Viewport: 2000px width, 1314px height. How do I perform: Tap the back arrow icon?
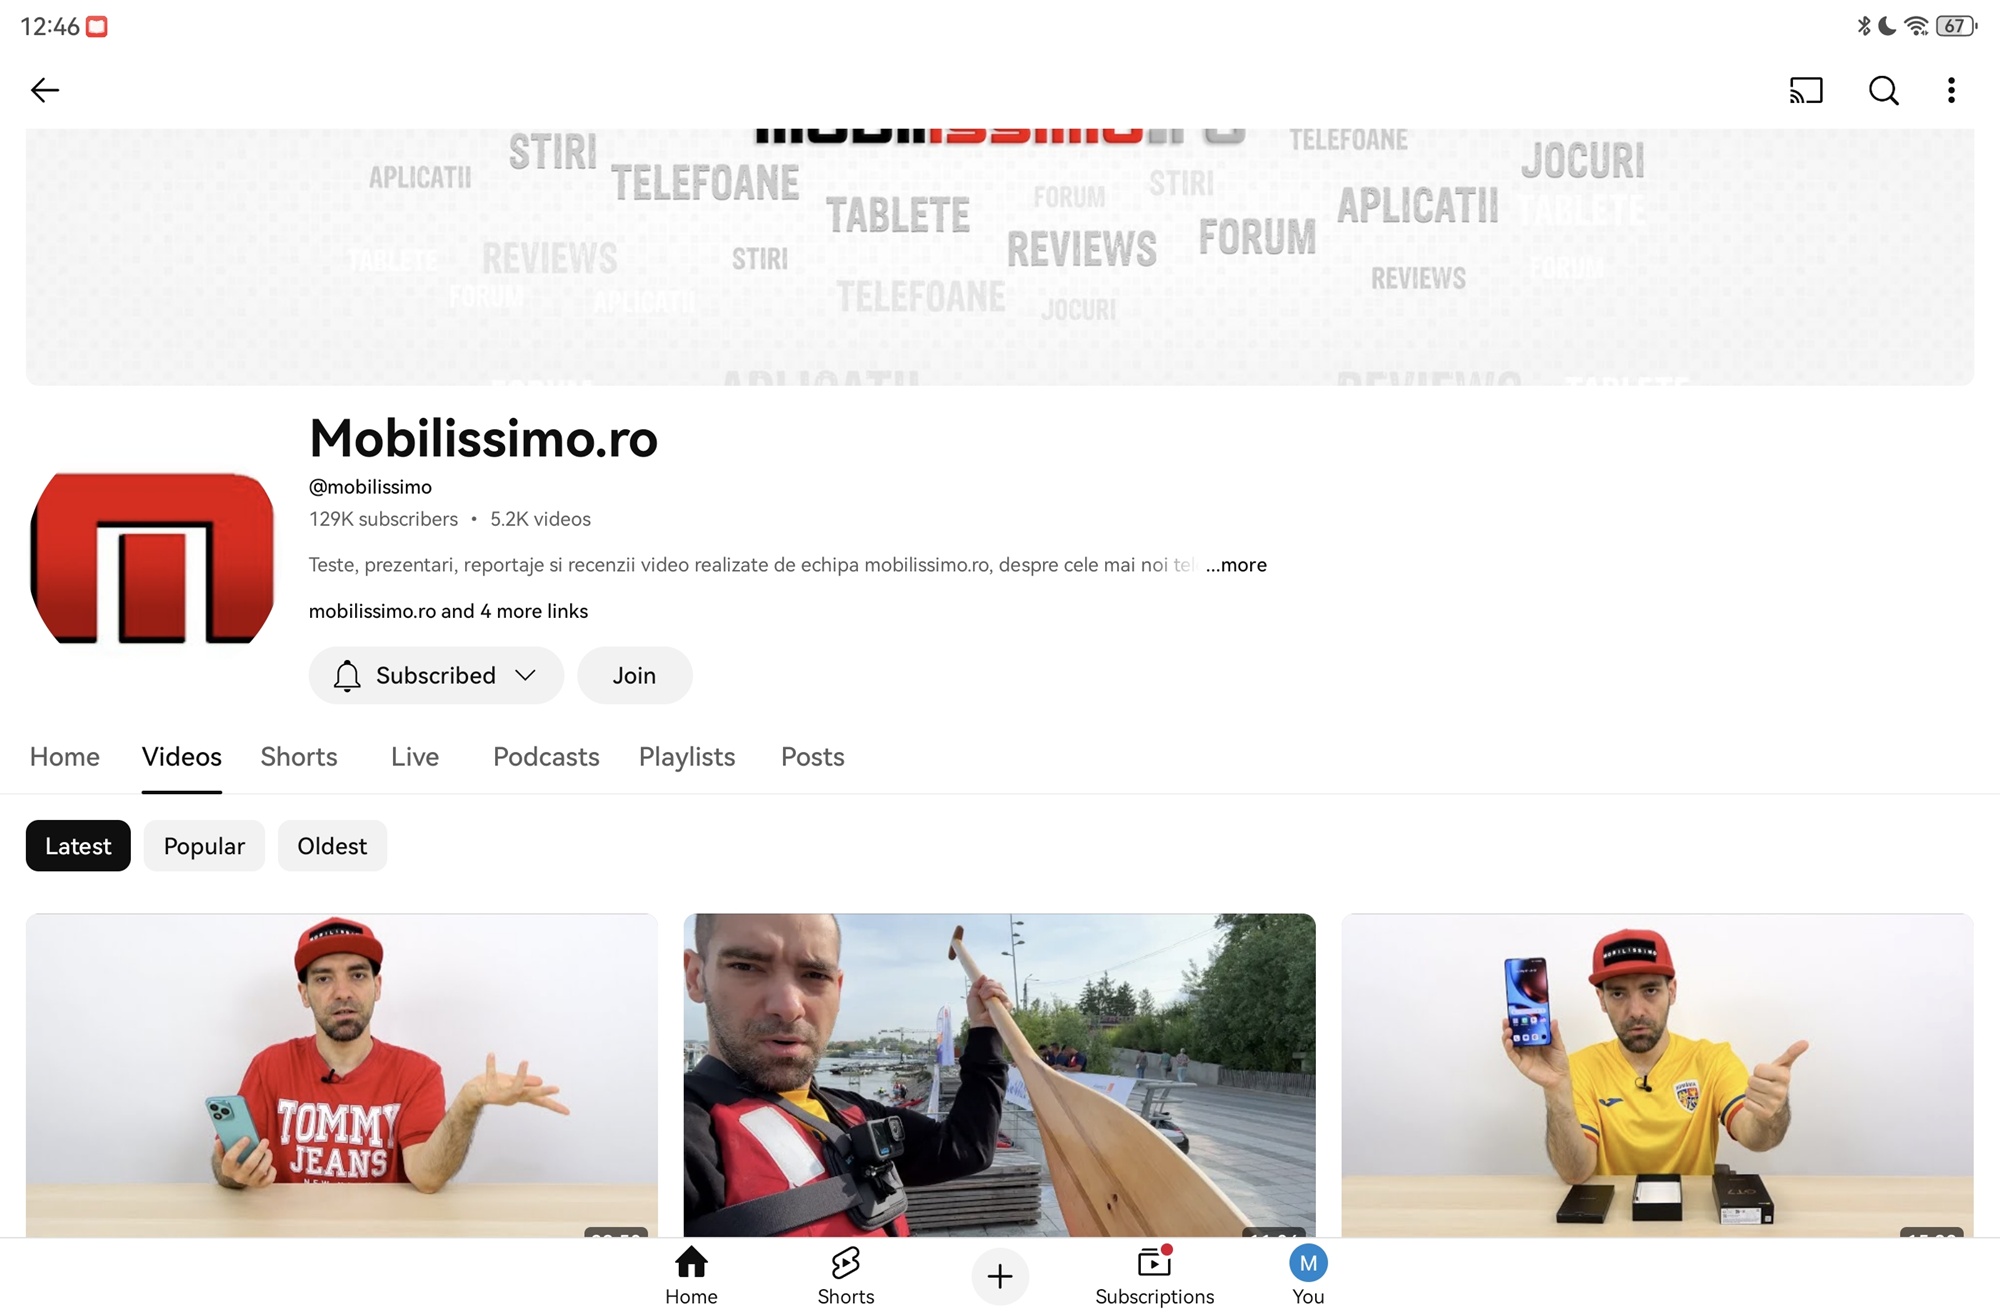point(45,90)
